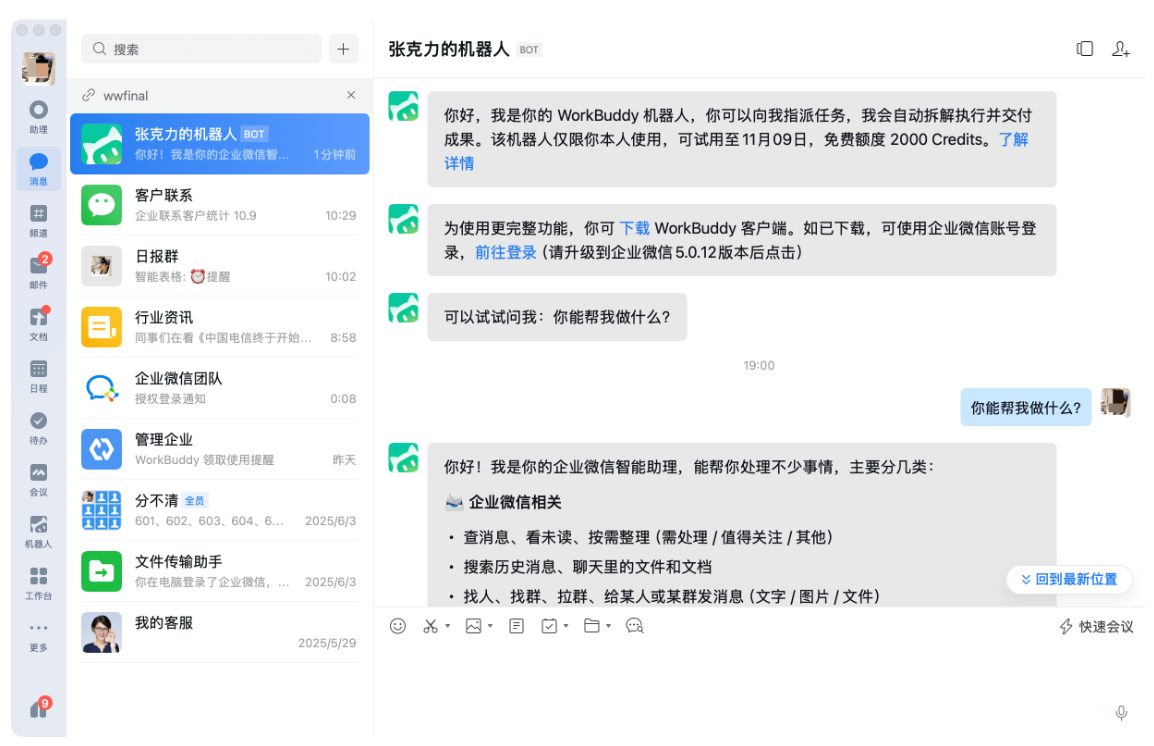Screen dimensions: 1154x746
Task: Open the 日报群 chat
Action: 219,266
